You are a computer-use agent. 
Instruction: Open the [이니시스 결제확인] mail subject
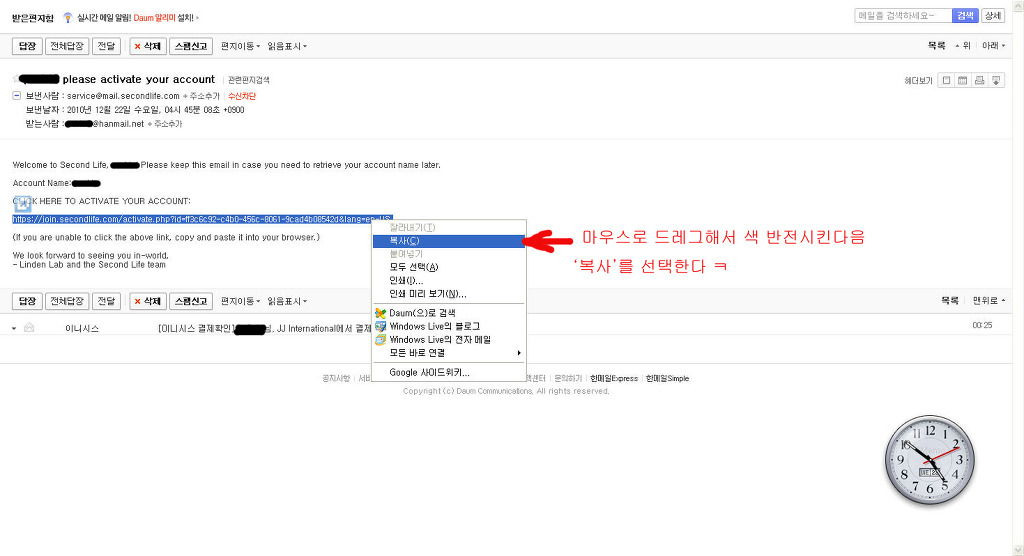(264, 329)
